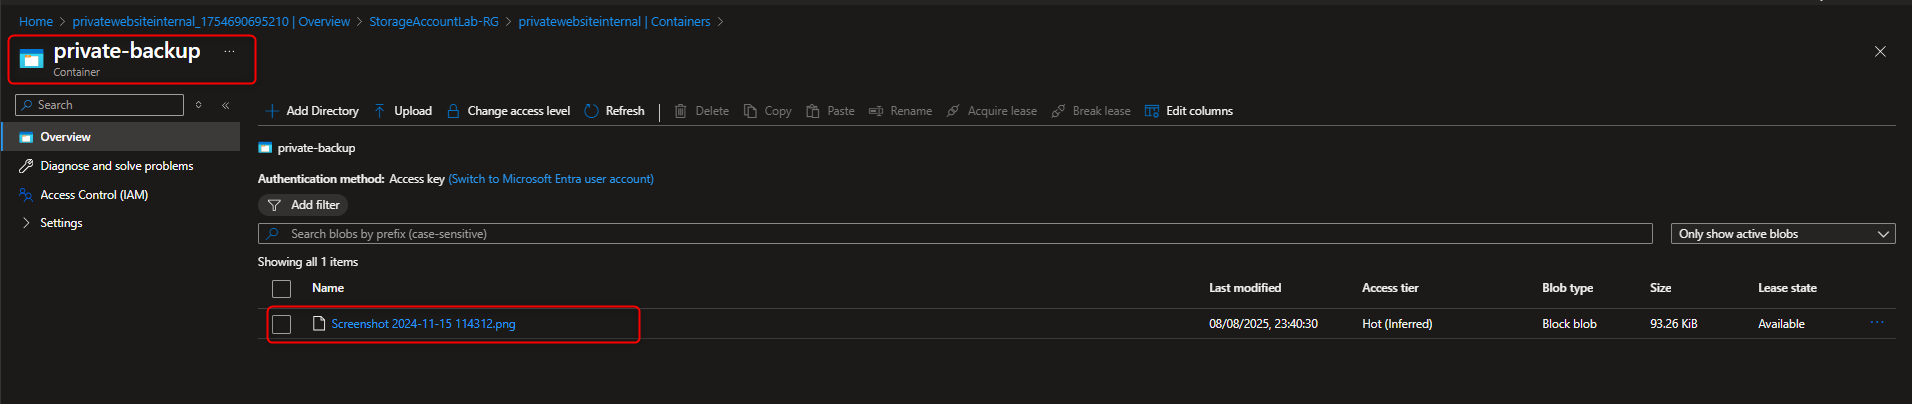This screenshot has height=404, width=1912.
Task: Click the private-backup container icon in header
Action: (x=31, y=60)
